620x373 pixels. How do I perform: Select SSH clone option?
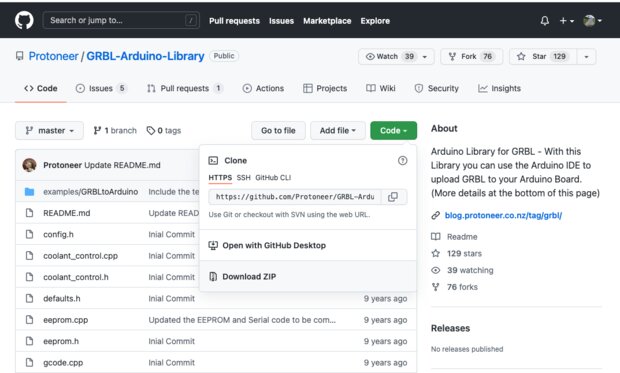pos(244,178)
